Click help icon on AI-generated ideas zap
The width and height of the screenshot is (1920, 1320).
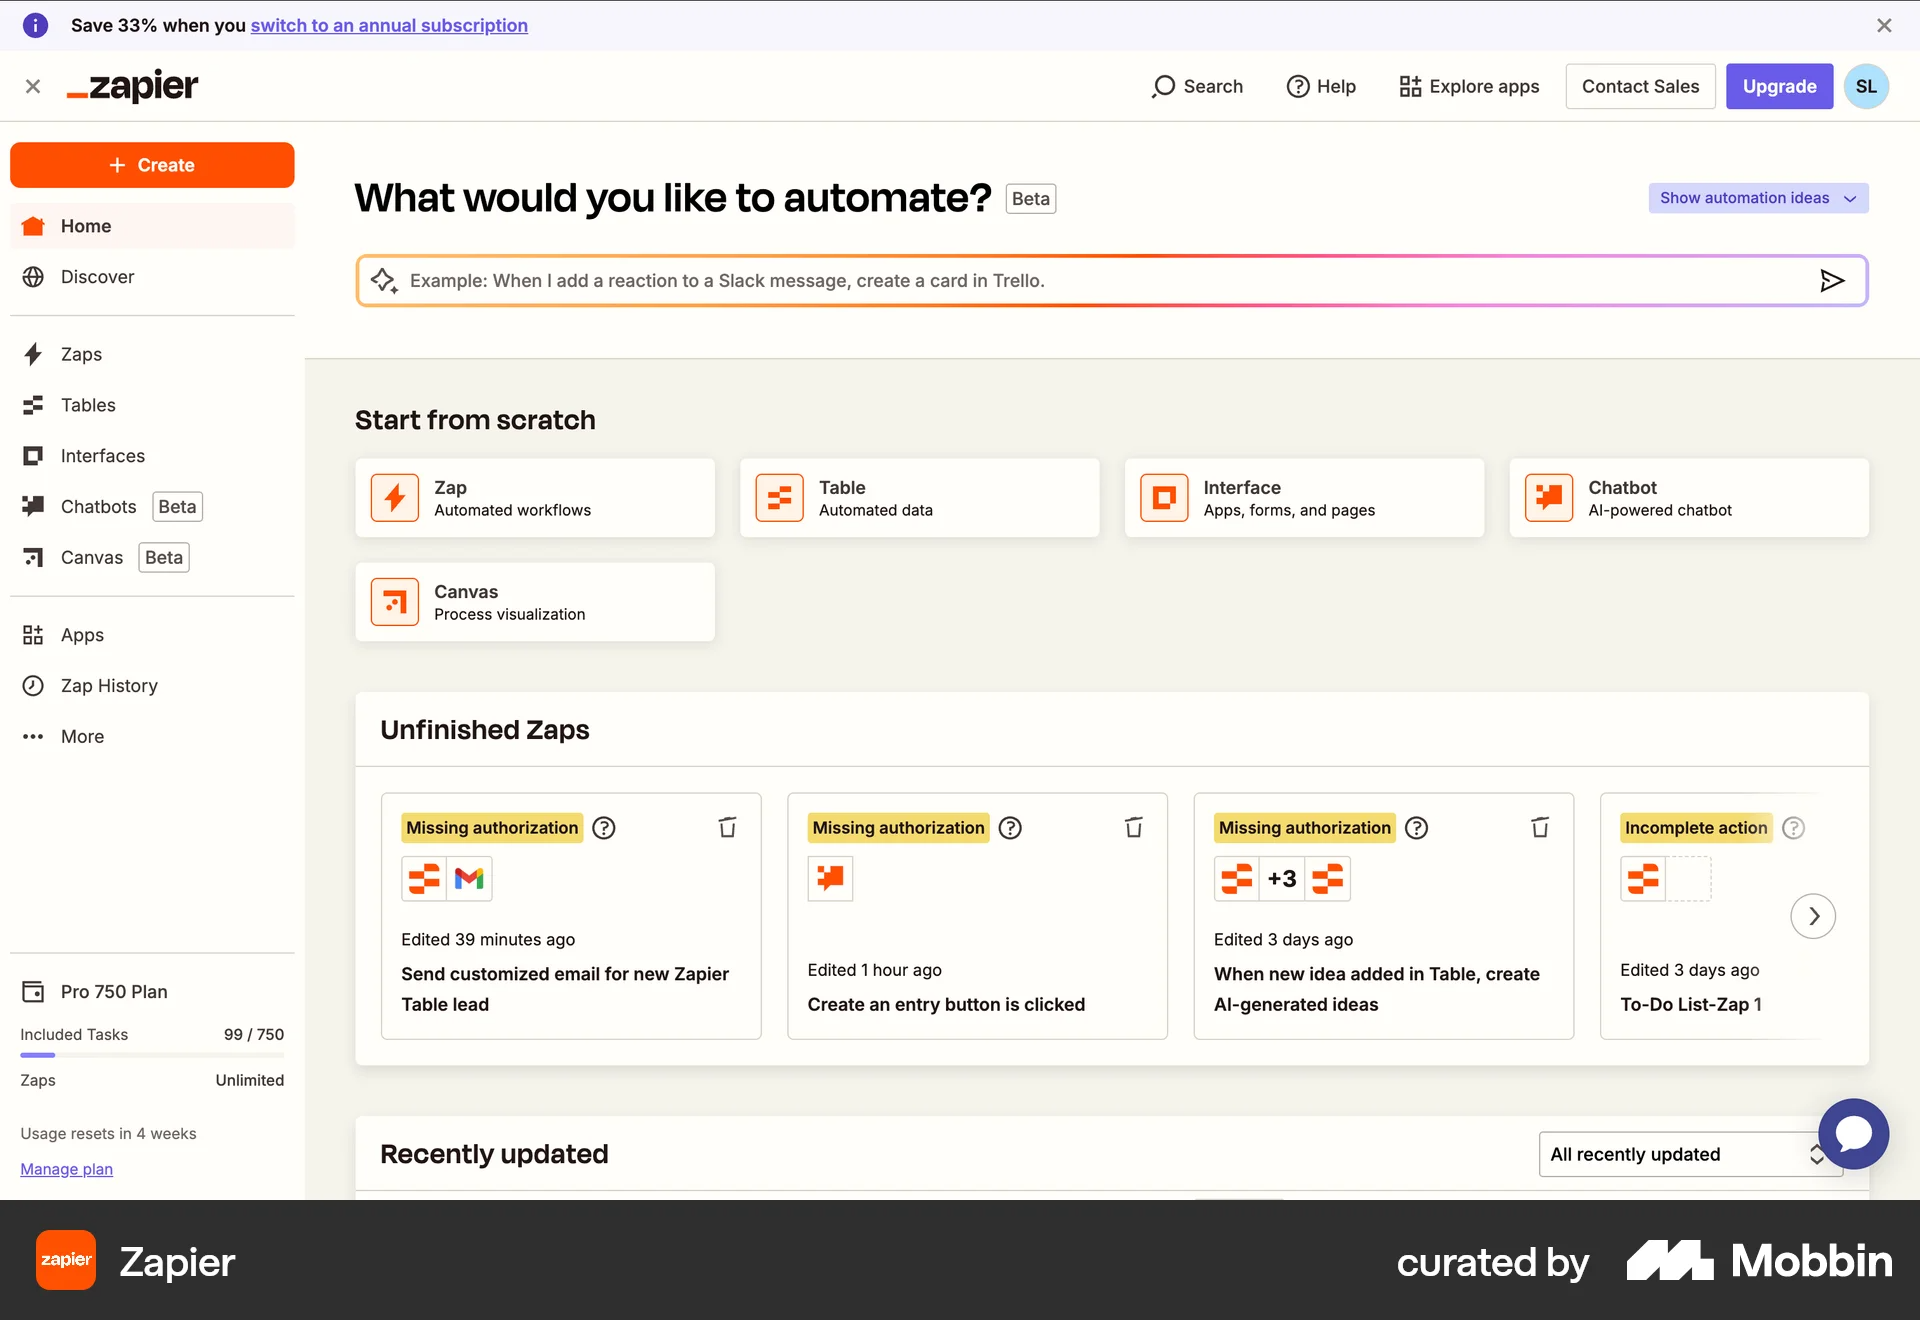pos(1416,828)
